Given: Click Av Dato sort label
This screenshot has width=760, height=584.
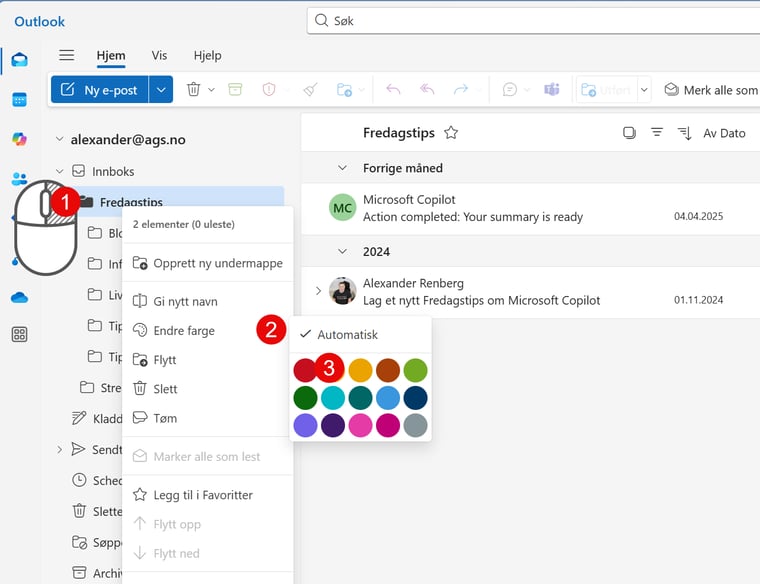Looking at the screenshot, I should [x=724, y=133].
